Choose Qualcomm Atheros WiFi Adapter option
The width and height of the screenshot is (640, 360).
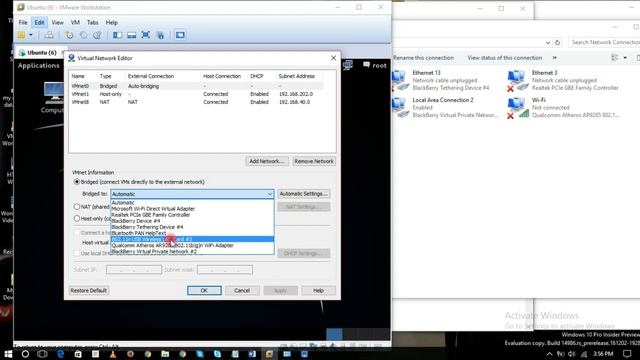pyautogui.click(x=192, y=245)
